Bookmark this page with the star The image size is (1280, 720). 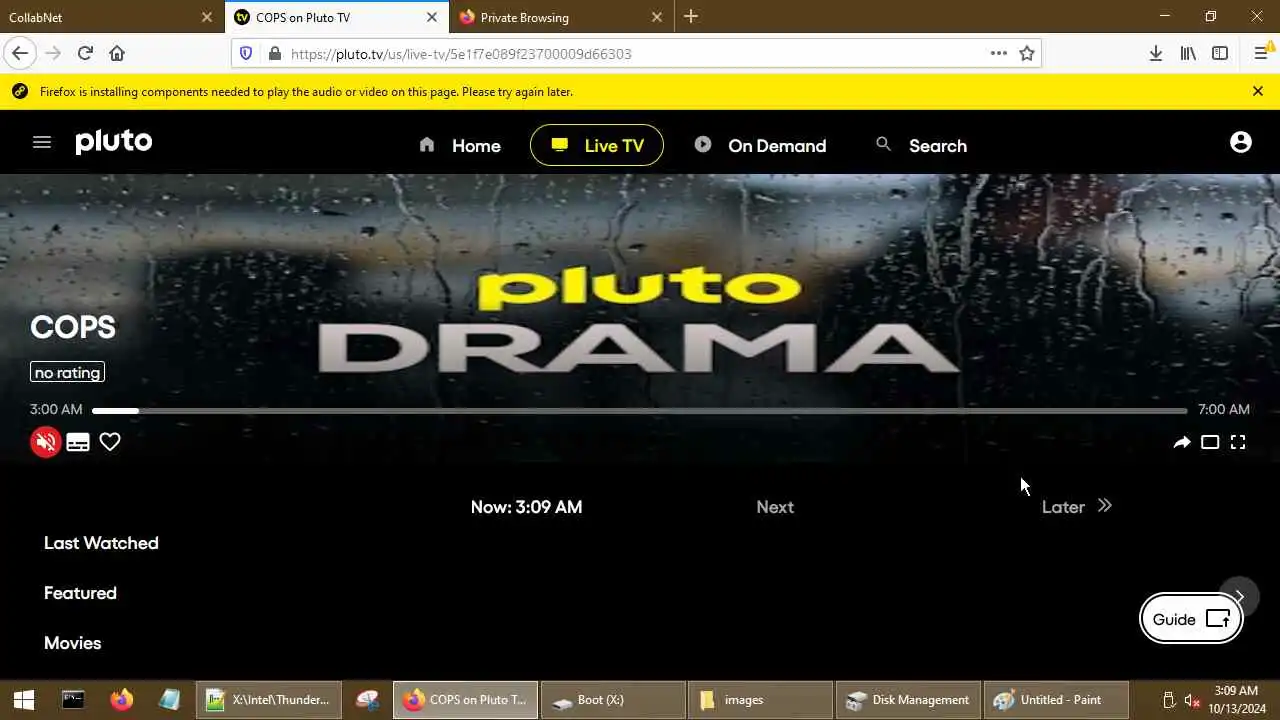[1027, 53]
